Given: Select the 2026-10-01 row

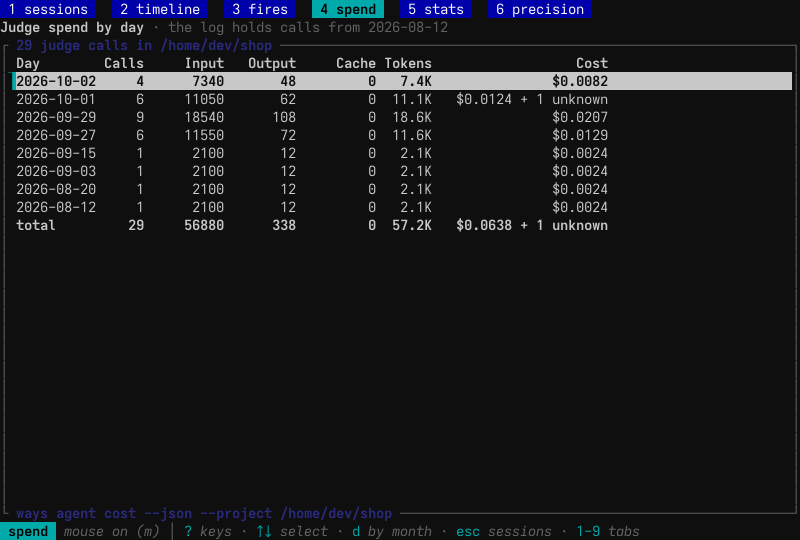Looking at the screenshot, I should [x=402, y=99].
